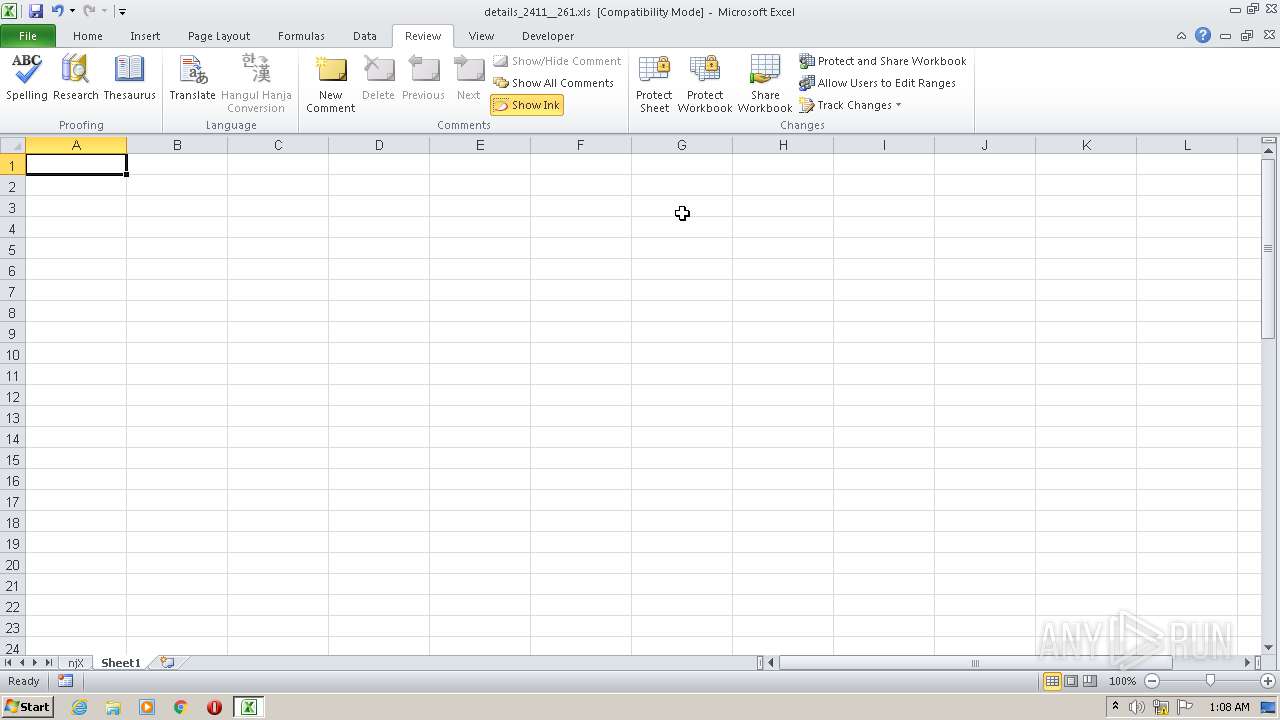Switch to Normal view in status bar
This screenshot has height=720, width=1280.
coord(1052,681)
